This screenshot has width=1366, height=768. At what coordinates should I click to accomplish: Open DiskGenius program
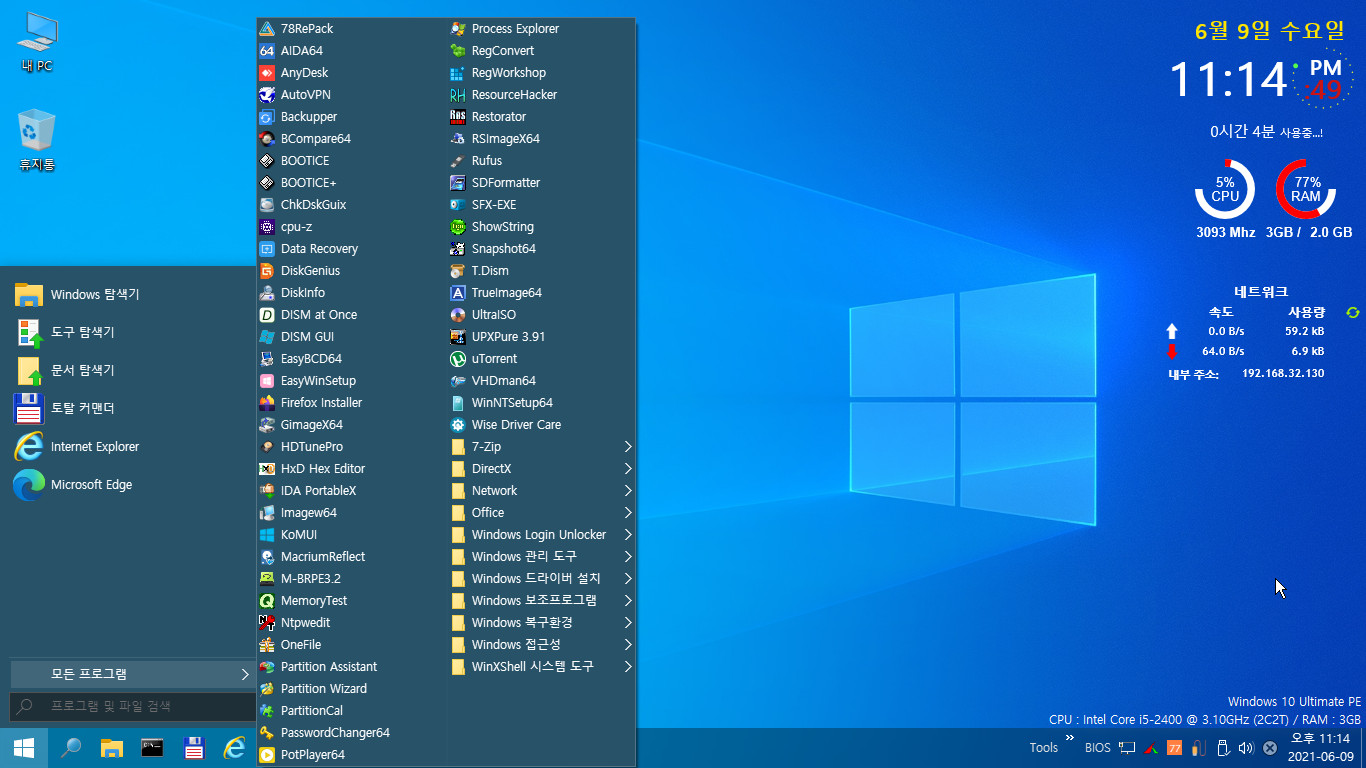[x=350, y=271]
